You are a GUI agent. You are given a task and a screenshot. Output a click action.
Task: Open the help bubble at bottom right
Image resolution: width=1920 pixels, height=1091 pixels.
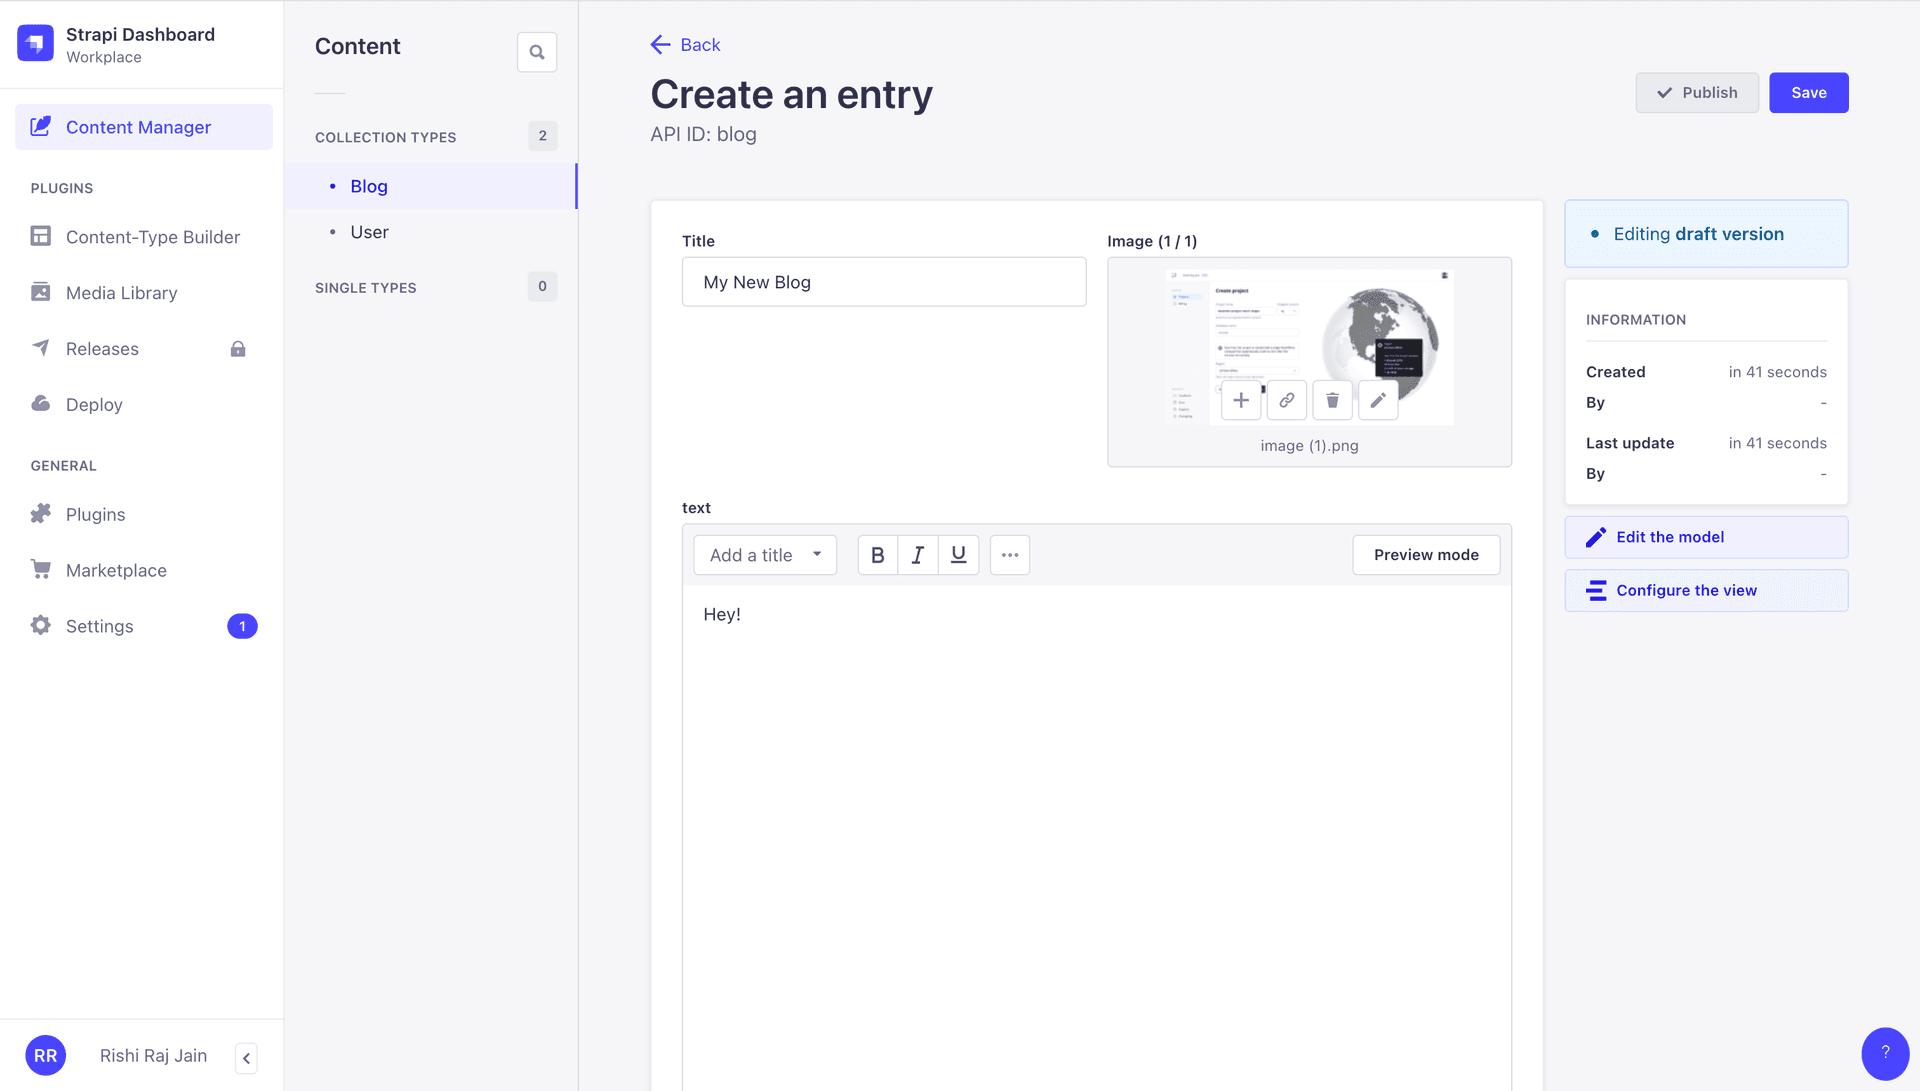[x=1885, y=1053]
